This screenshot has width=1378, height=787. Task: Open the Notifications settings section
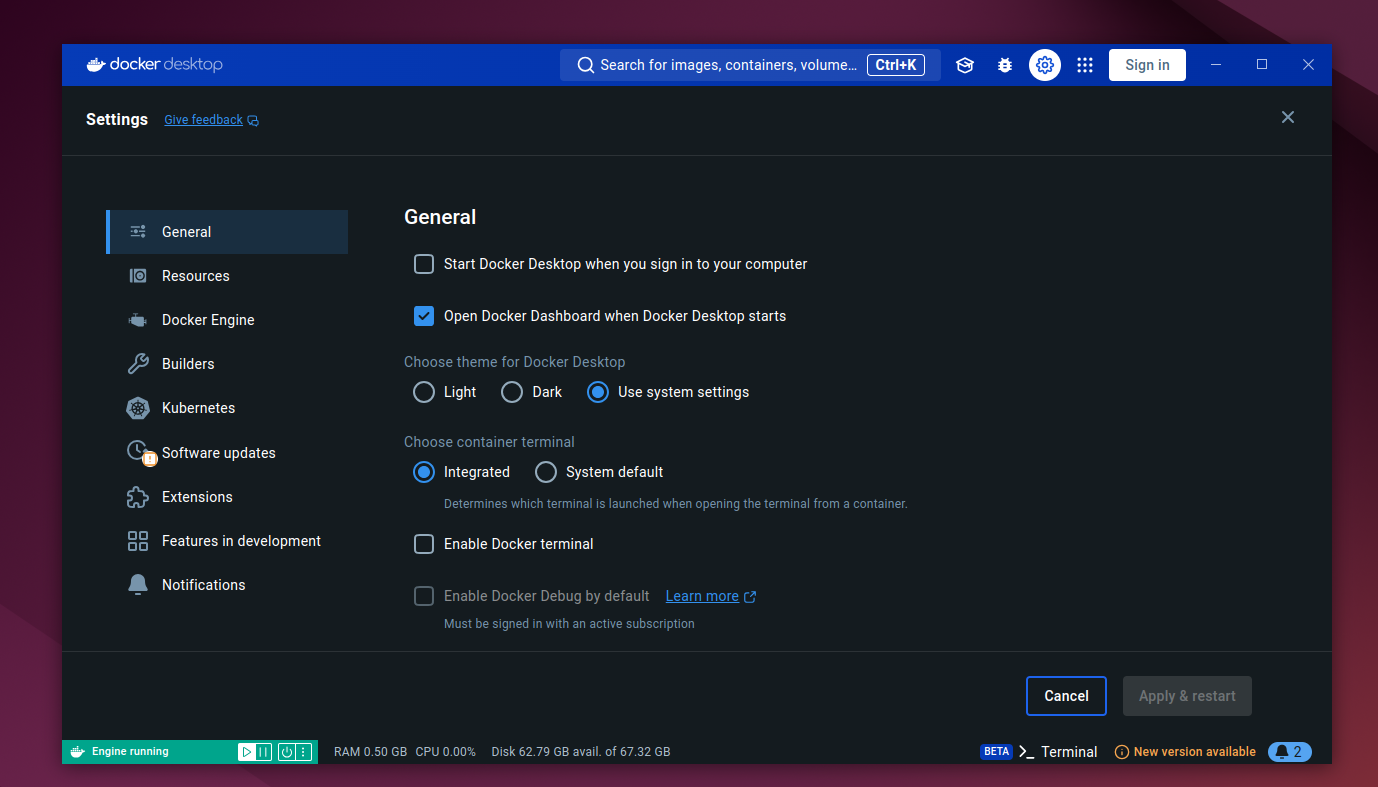pos(228,585)
